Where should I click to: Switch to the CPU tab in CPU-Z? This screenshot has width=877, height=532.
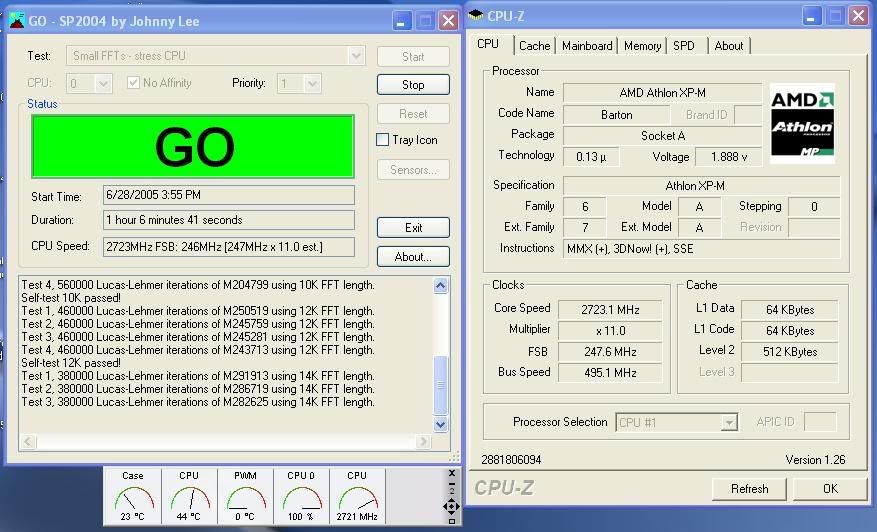[x=488, y=44]
